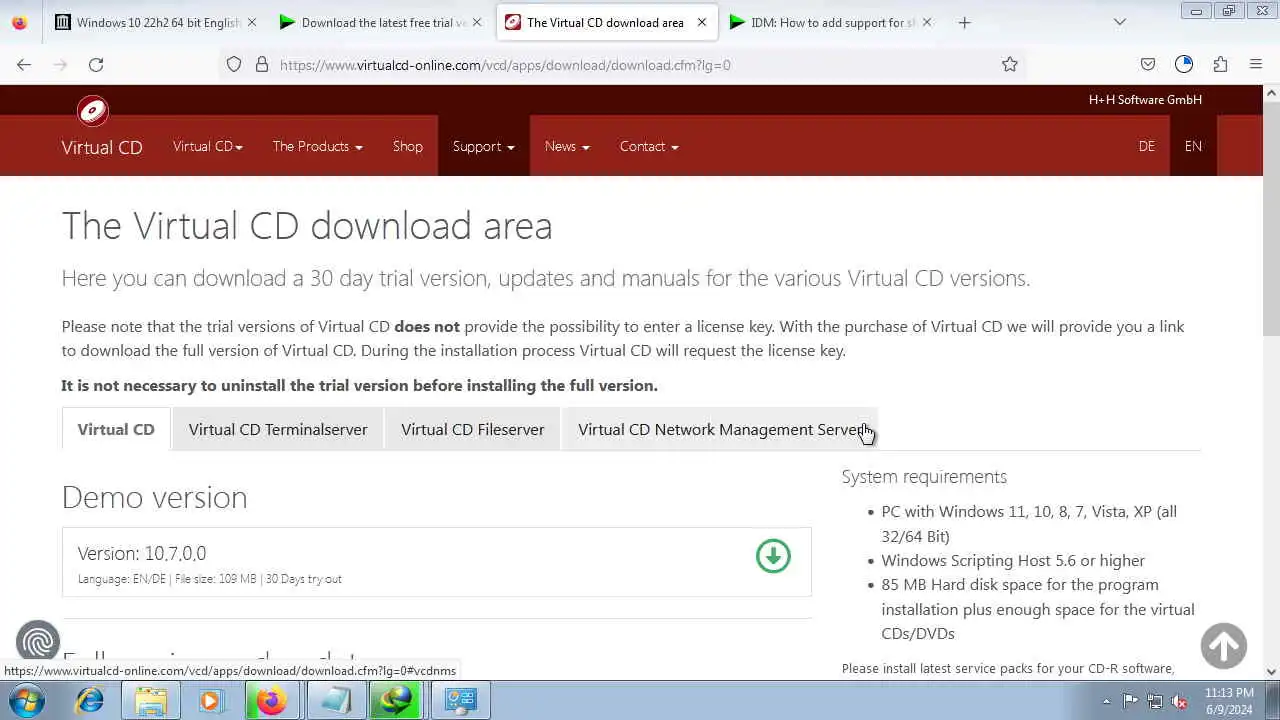The image size is (1280, 720).
Task: Click the scroll-to-top arrow button
Action: [1224, 646]
